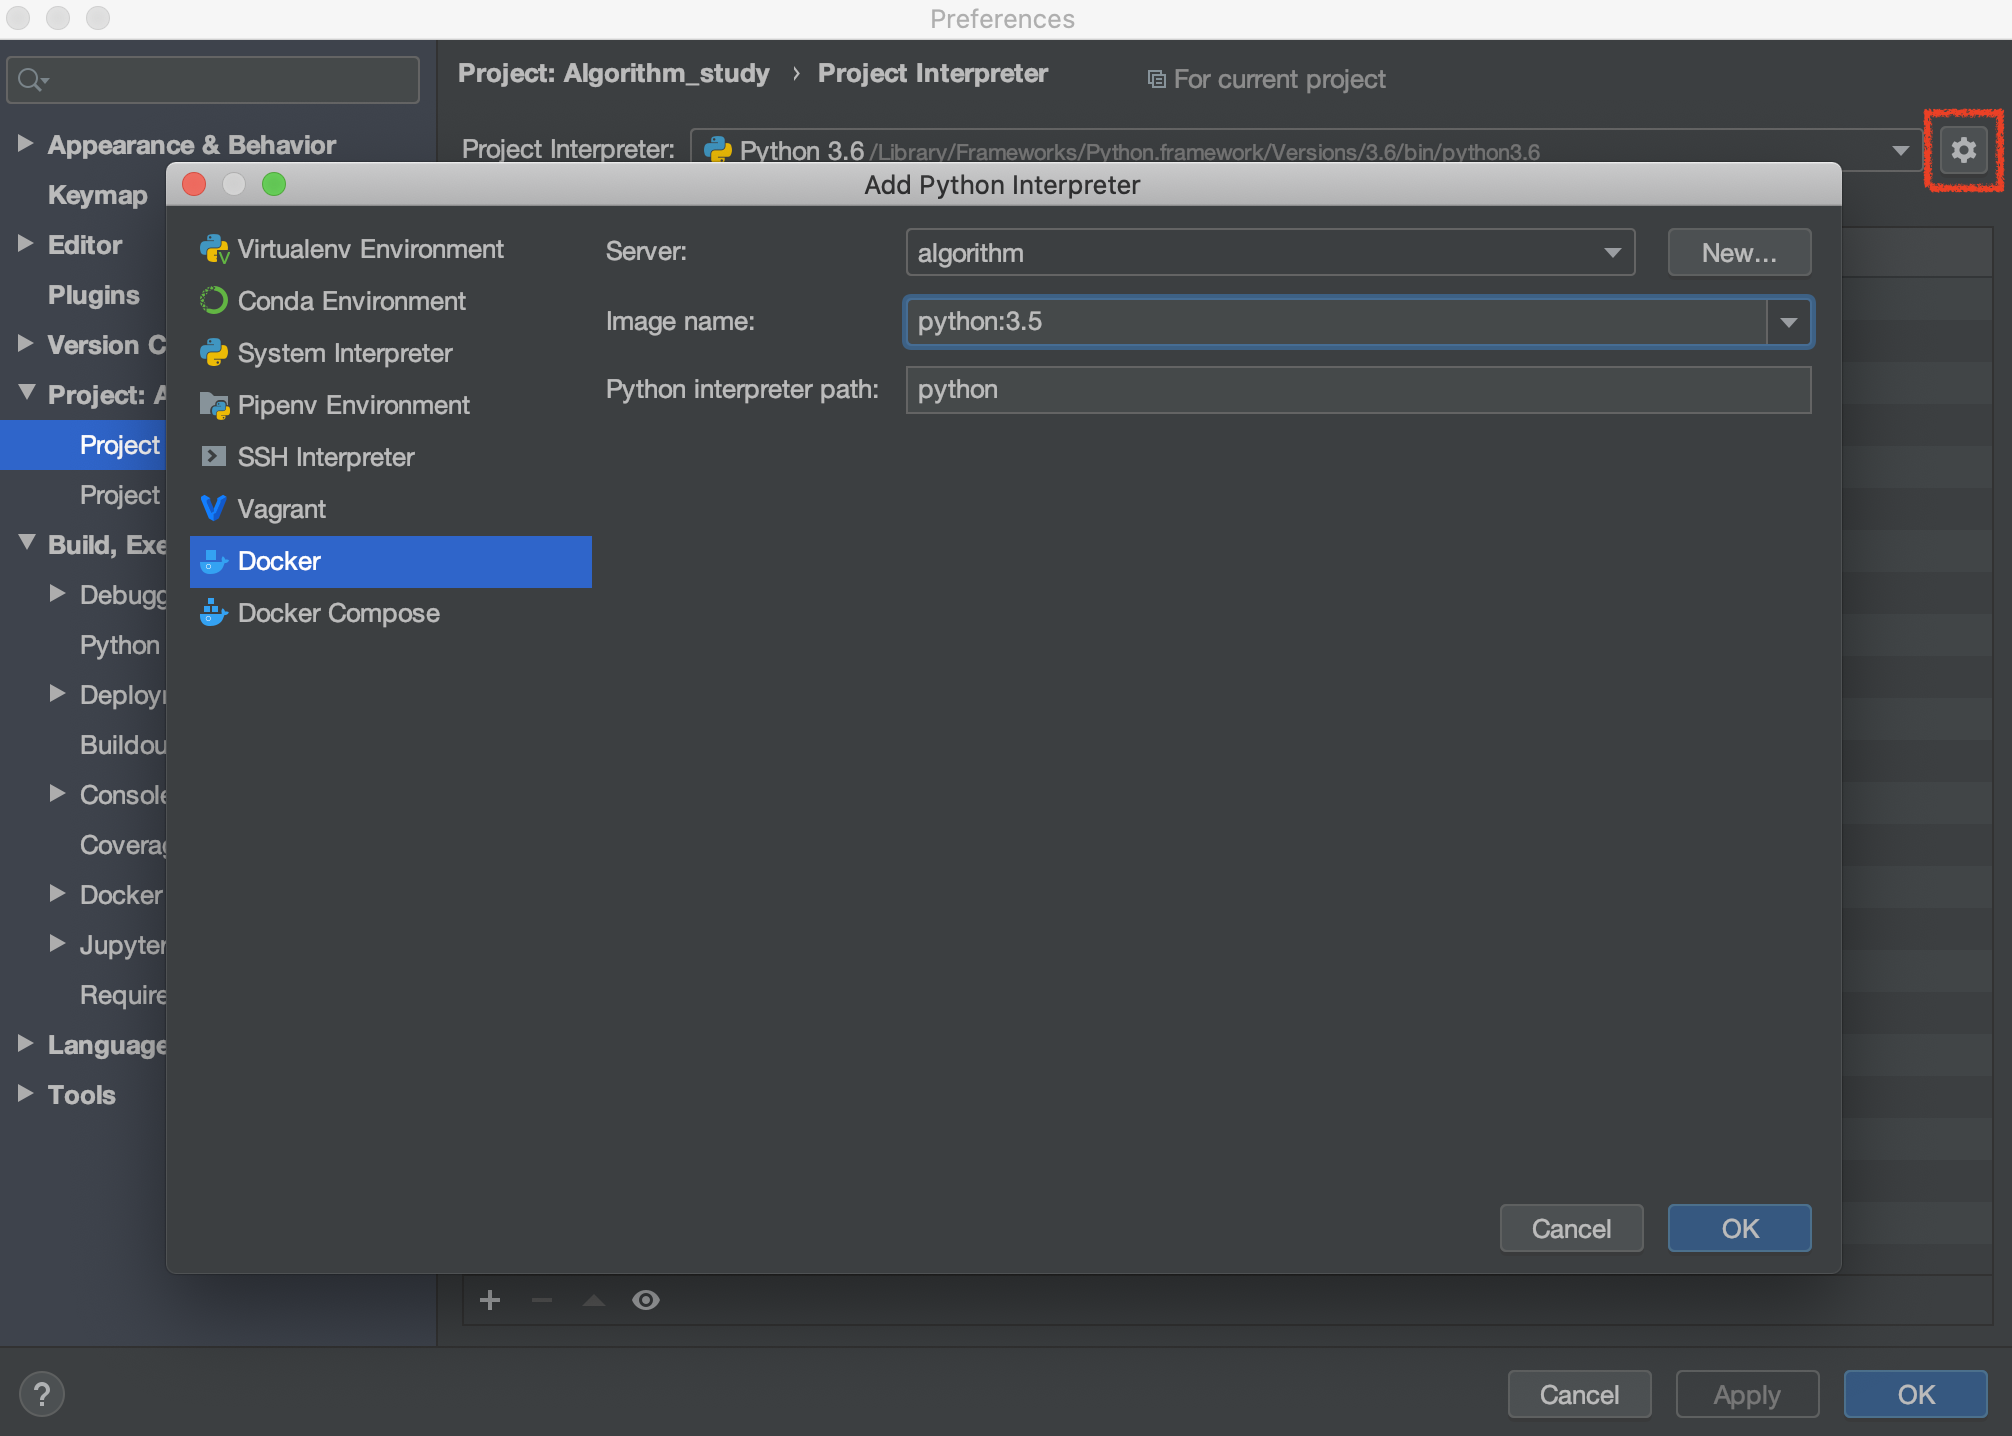Select Conda Environment option
Screen dimensions: 2012x1436
[351, 301]
